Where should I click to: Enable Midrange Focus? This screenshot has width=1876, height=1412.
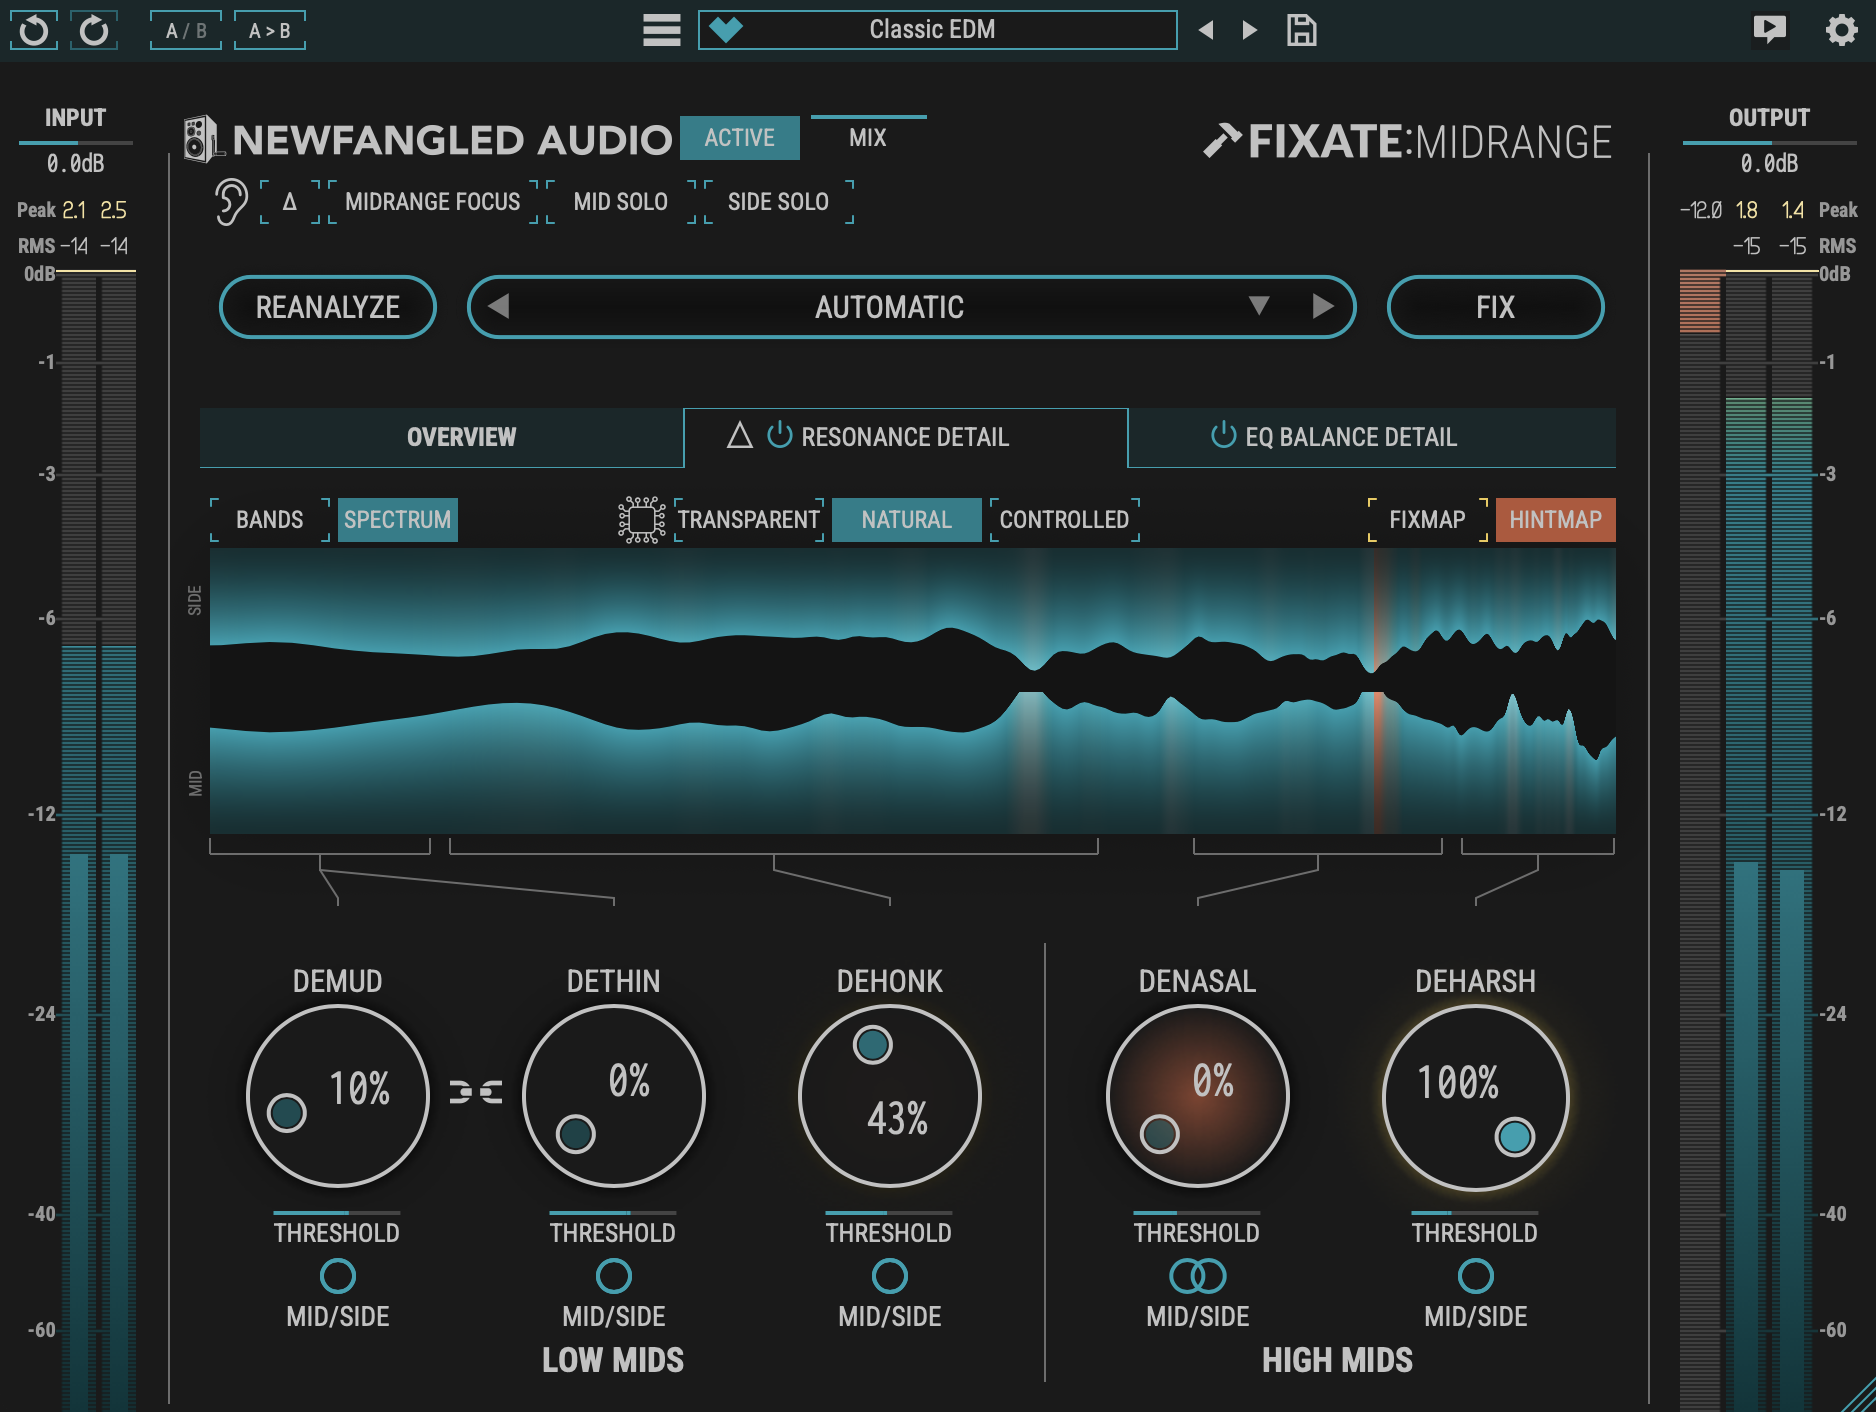(x=433, y=202)
